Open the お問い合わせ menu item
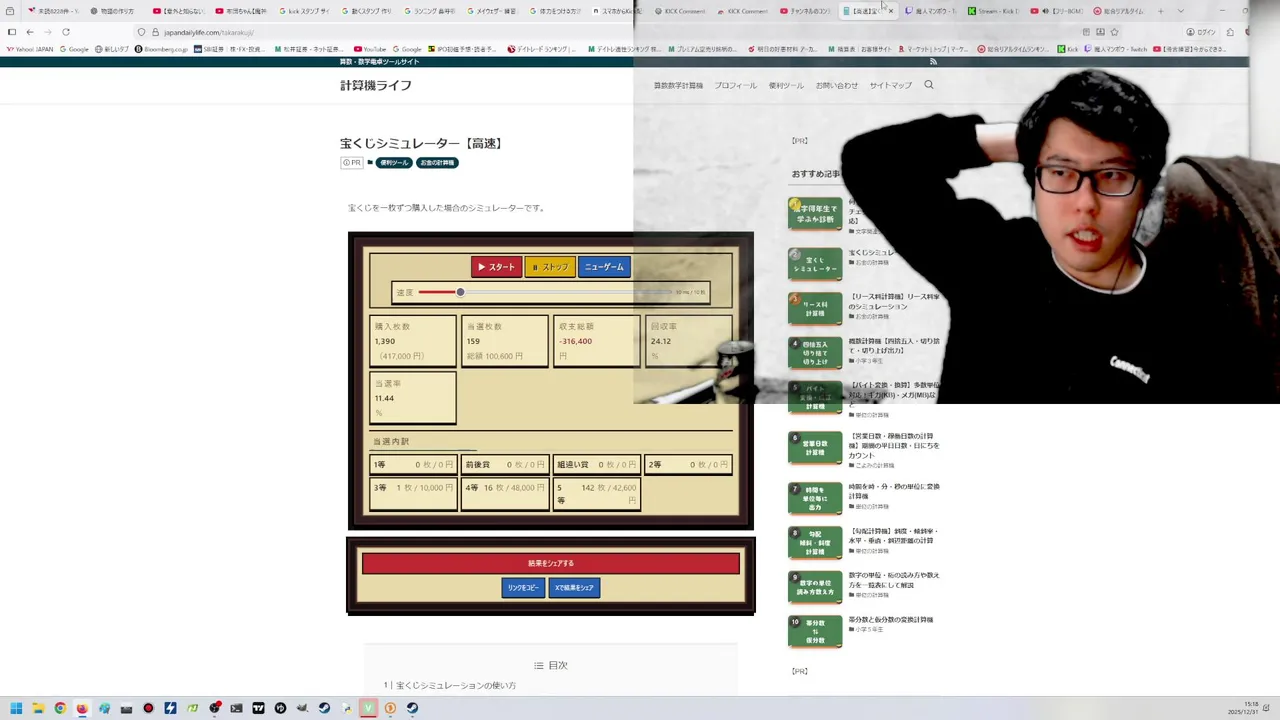Viewport: 1280px width, 720px height. pyautogui.click(x=837, y=85)
